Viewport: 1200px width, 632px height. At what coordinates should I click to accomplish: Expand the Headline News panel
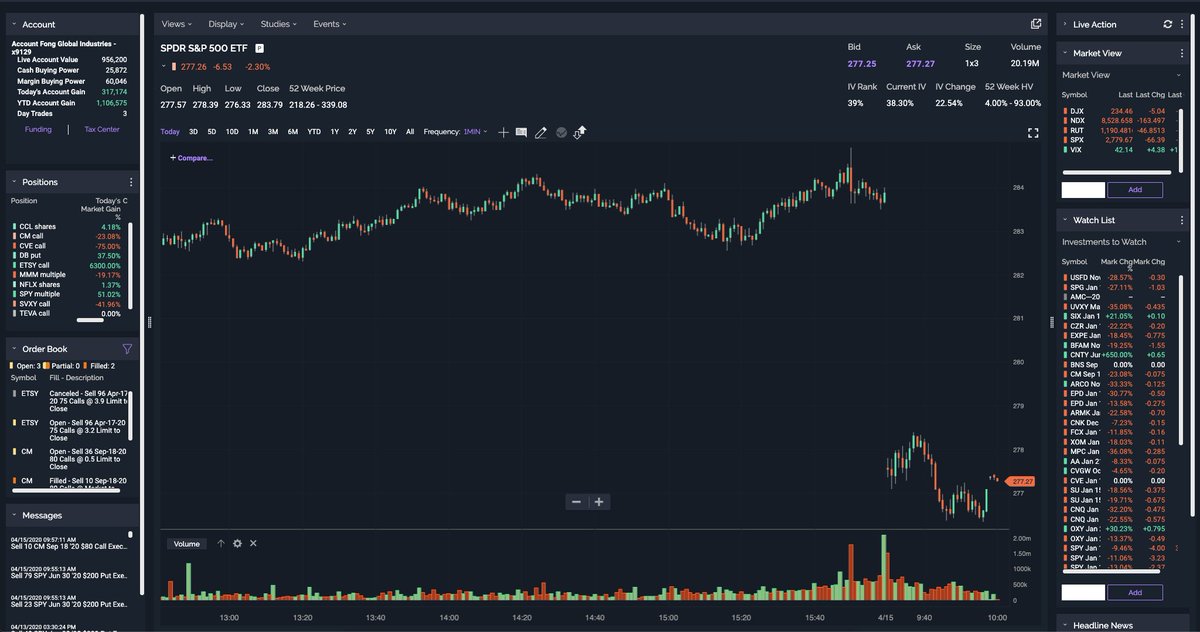pyautogui.click(x=1065, y=625)
